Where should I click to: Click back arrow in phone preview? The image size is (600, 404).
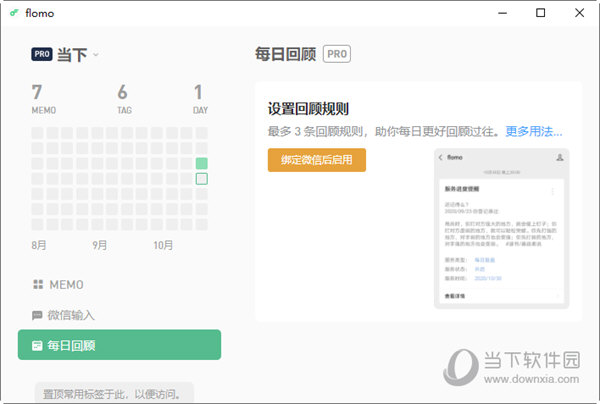tap(440, 157)
